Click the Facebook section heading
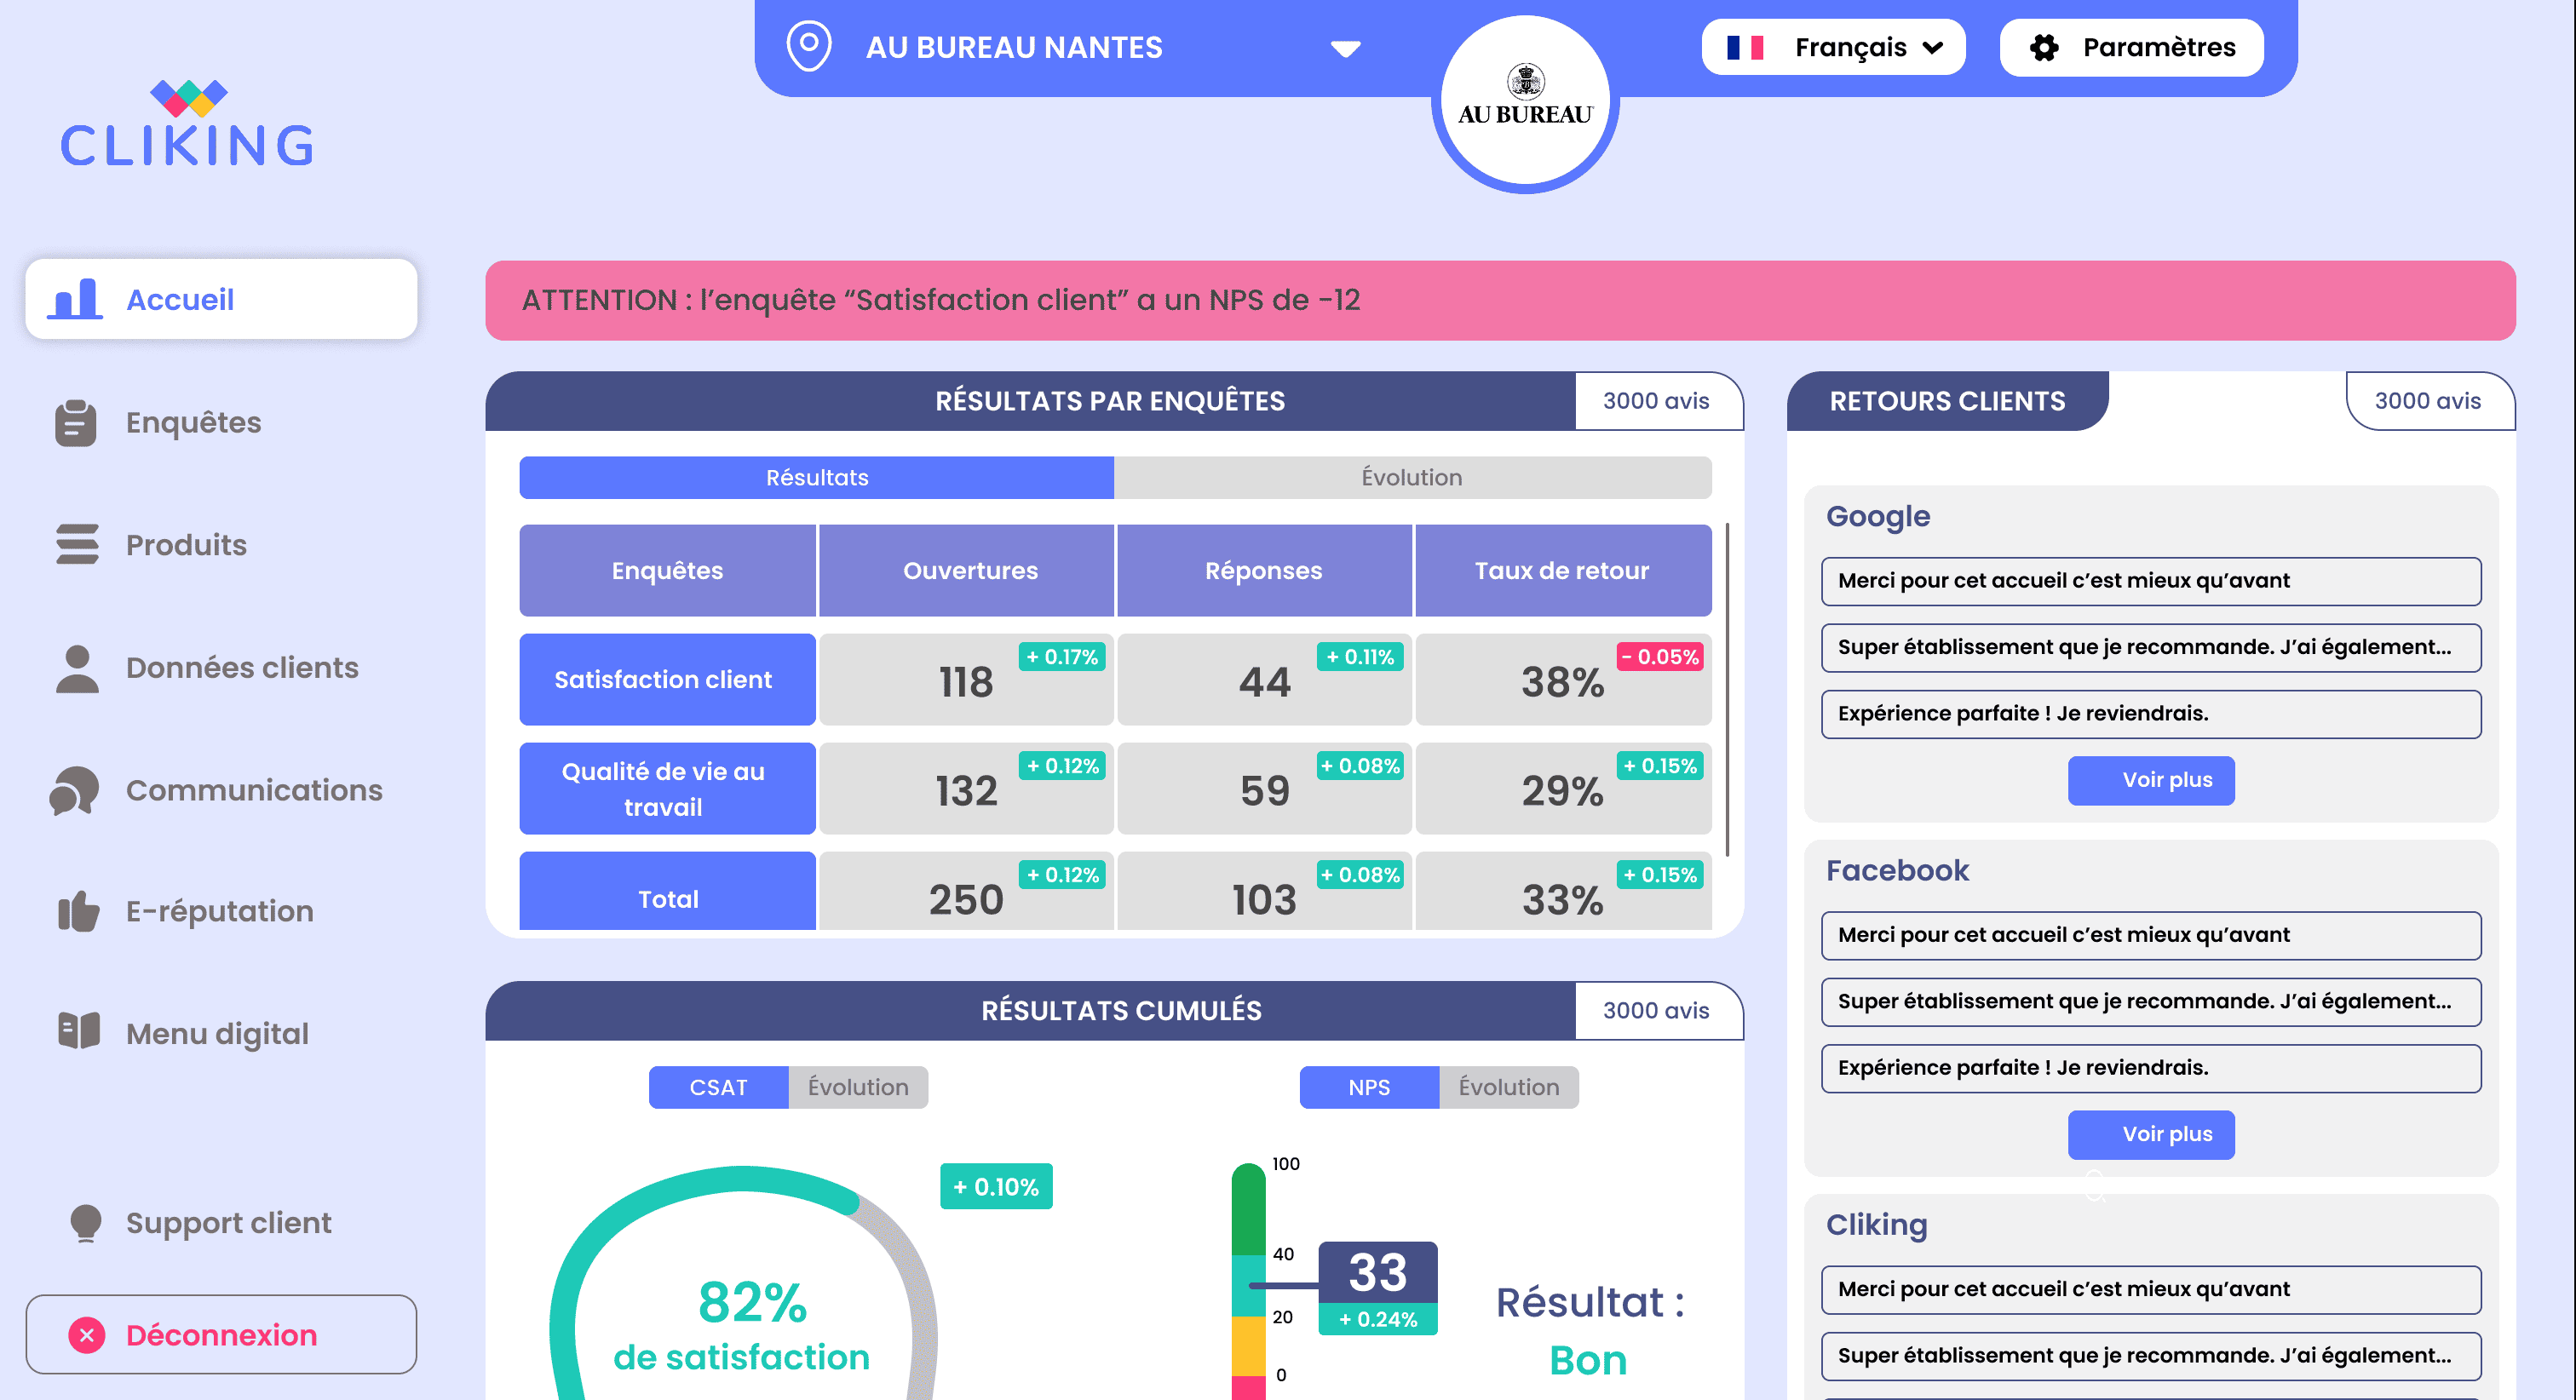Screen dimensions: 2576x1400 coord(1897,870)
